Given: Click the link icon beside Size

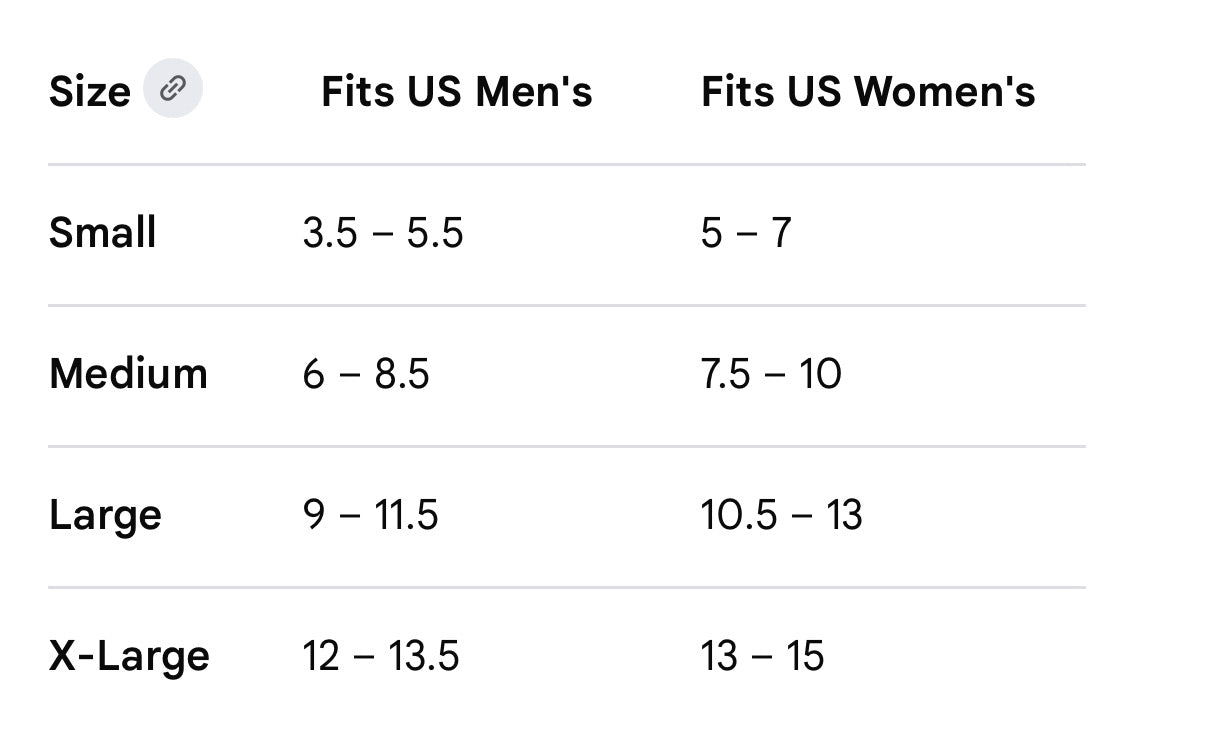Looking at the screenshot, I should coord(173,89).
